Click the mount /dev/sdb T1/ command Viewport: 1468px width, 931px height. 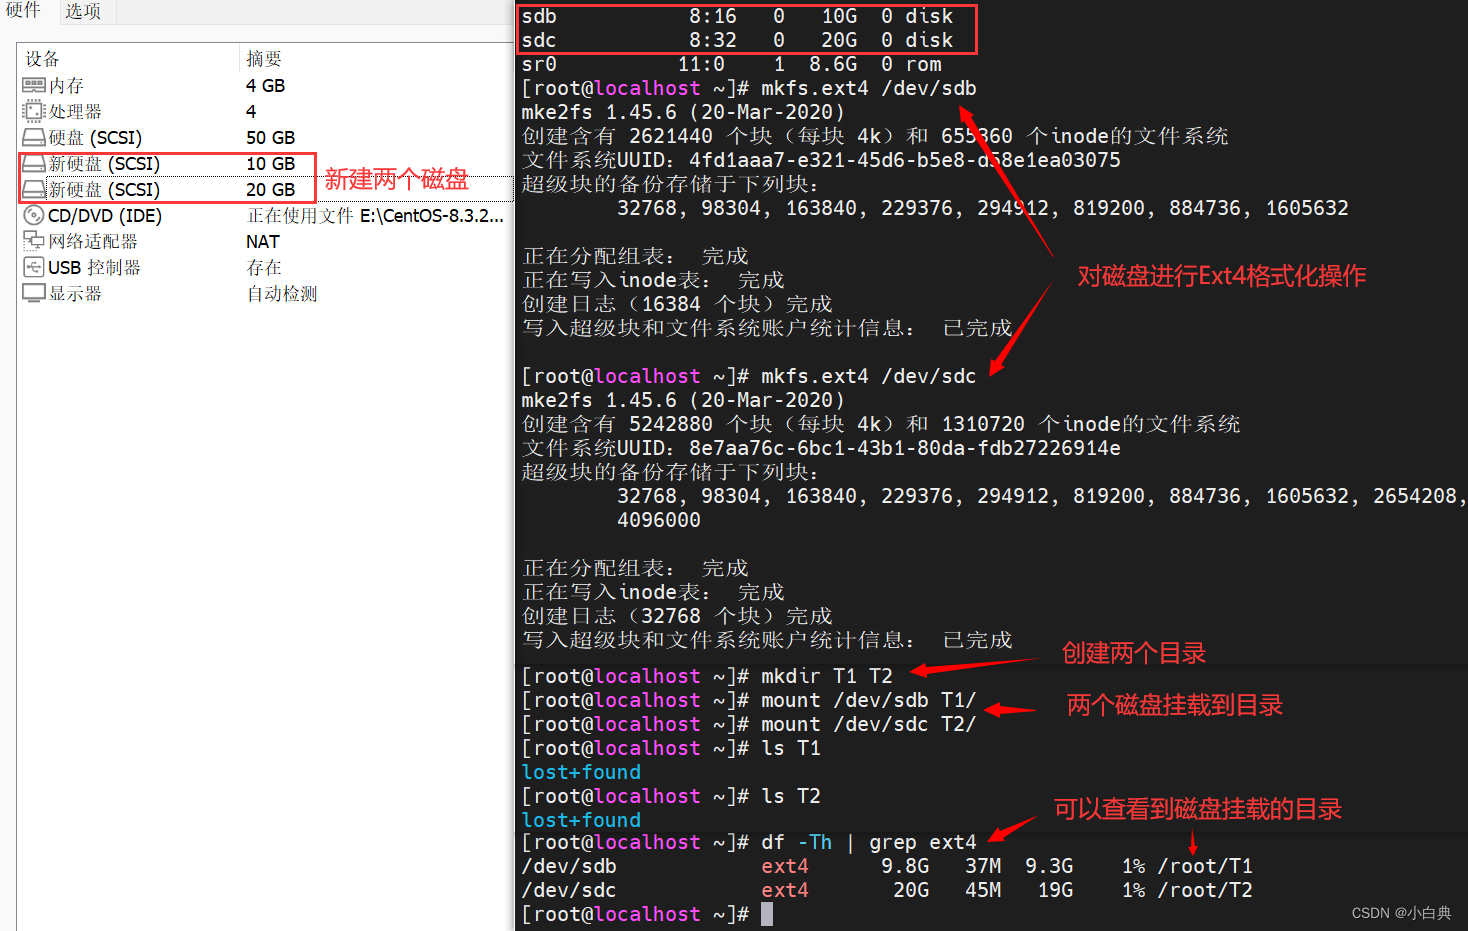[749, 701]
